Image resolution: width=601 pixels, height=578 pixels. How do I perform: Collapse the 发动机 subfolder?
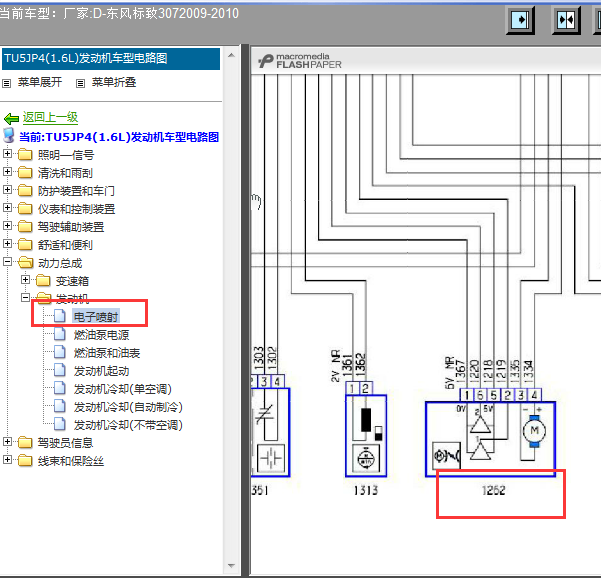[x=27, y=299]
